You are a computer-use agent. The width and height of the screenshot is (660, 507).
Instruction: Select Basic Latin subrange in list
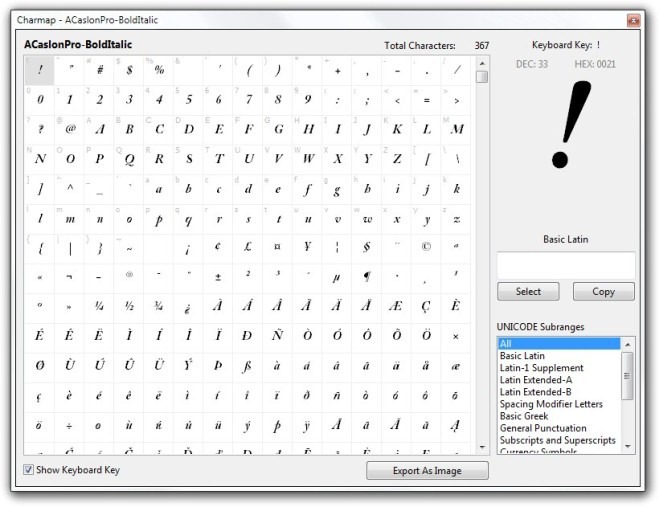point(559,356)
